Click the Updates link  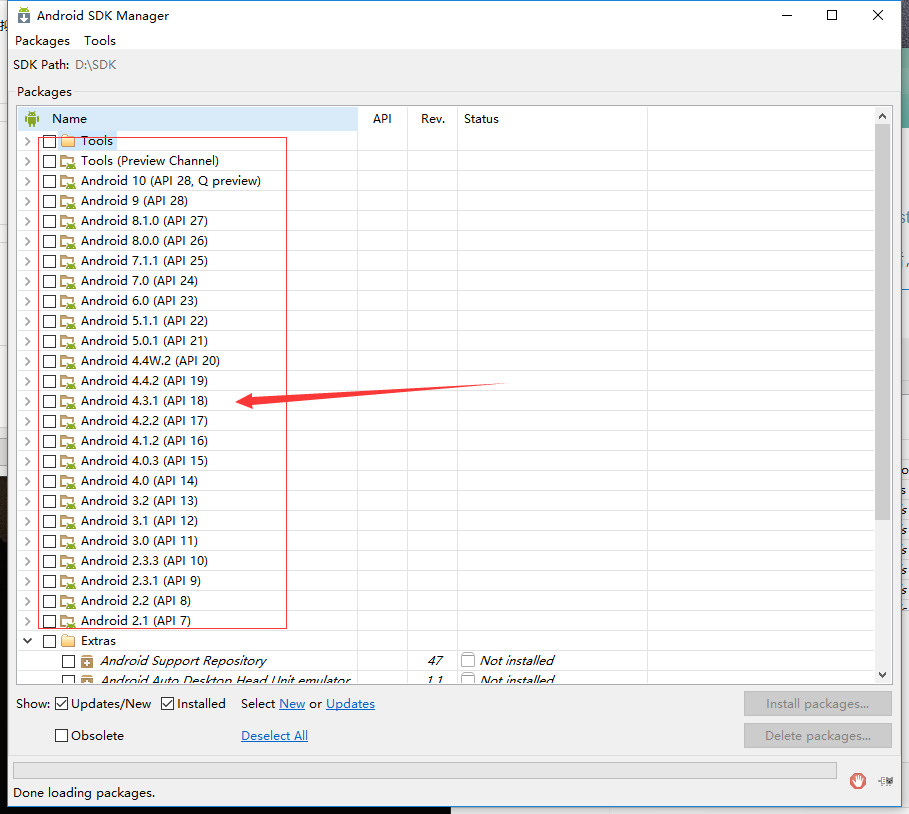(x=350, y=704)
